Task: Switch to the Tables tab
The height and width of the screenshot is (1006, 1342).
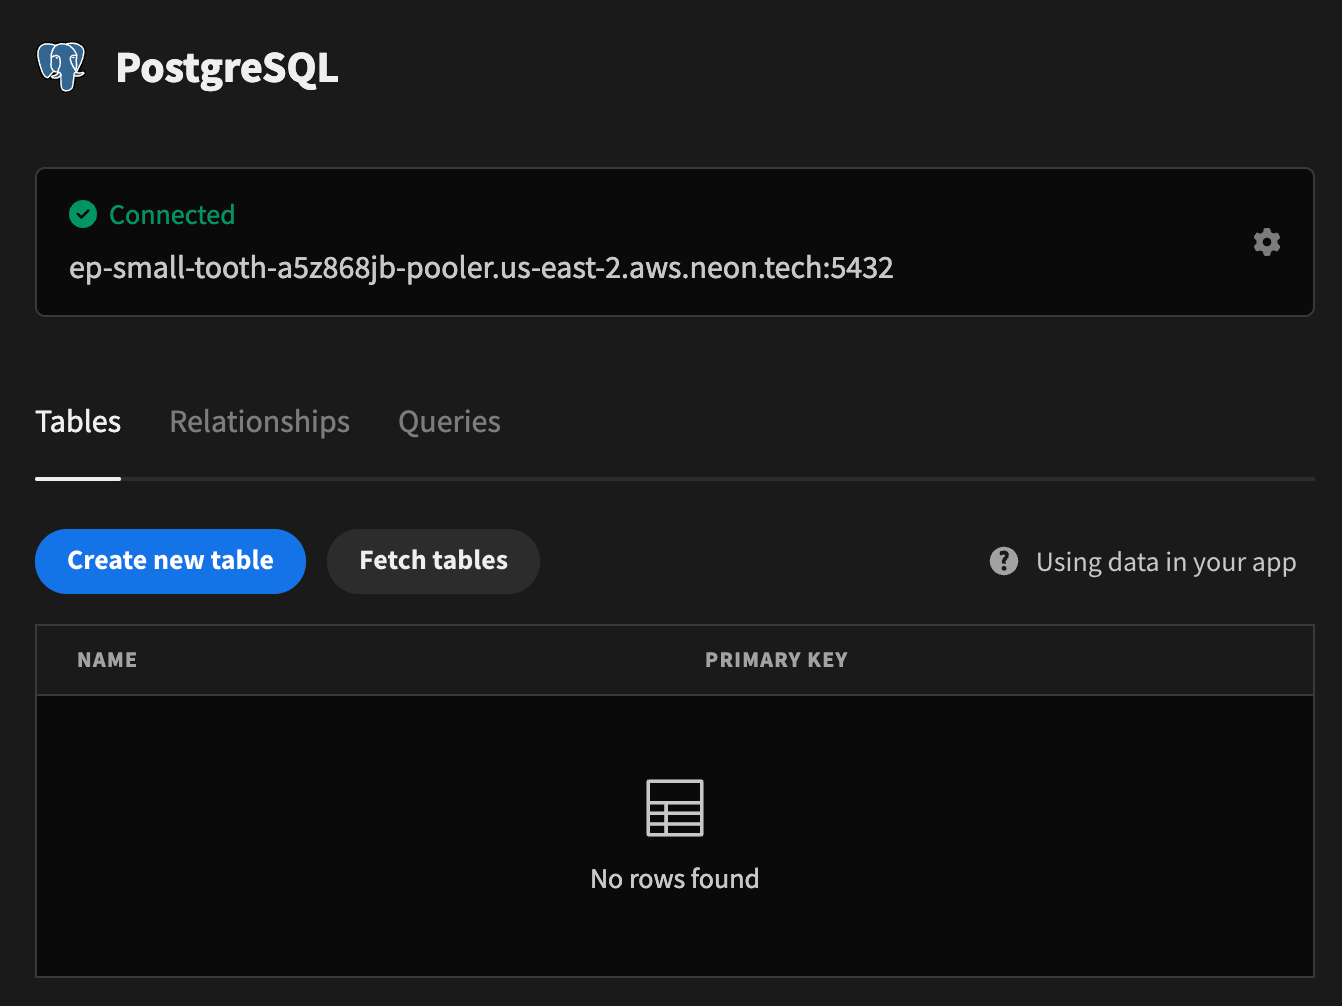Action: 78,422
